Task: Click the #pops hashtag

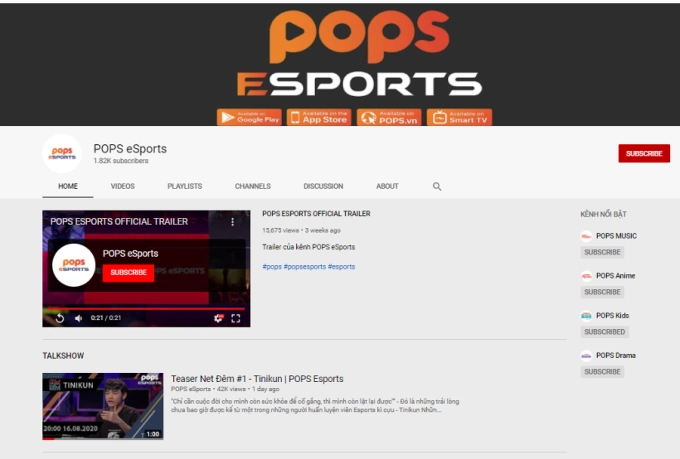Action: click(x=272, y=267)
